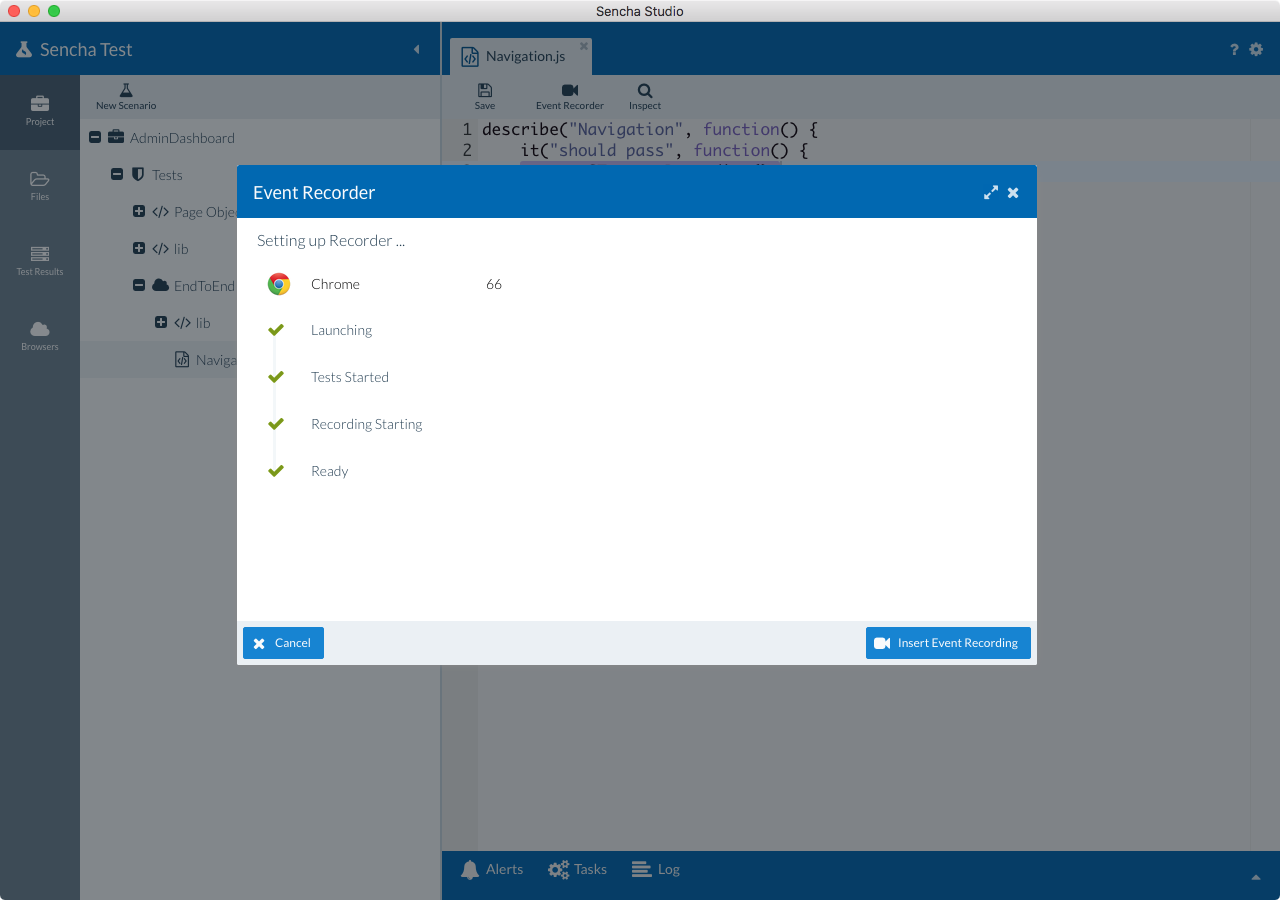Click the Tests Started status text

tap(350, 377)
